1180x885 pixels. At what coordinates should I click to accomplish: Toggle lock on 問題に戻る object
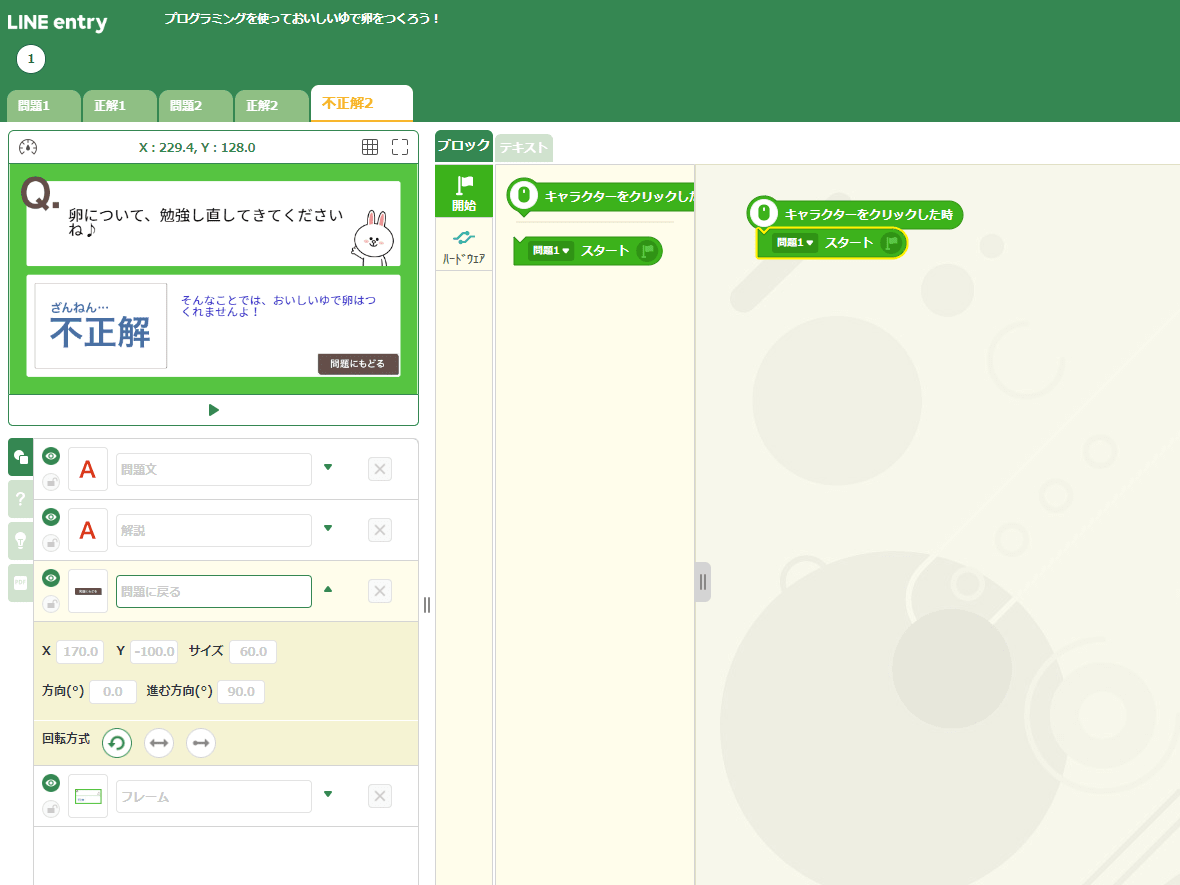pyautogui.click(x=50, y=604)
